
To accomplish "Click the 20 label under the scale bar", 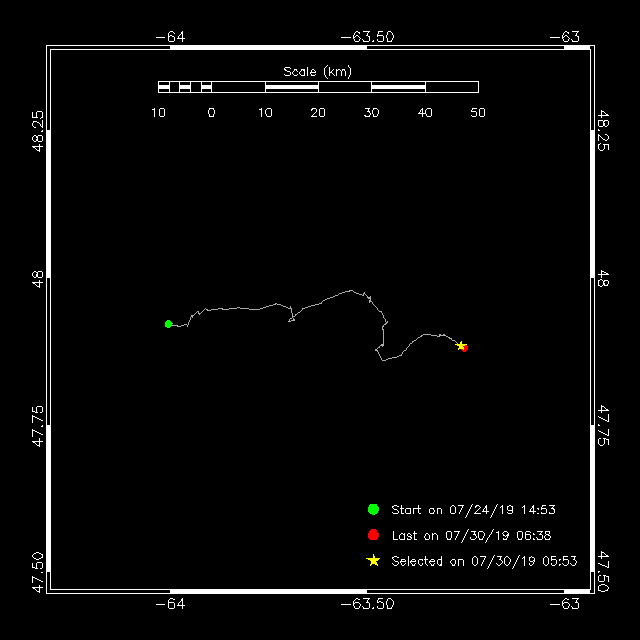I will (x=318, y=113).
